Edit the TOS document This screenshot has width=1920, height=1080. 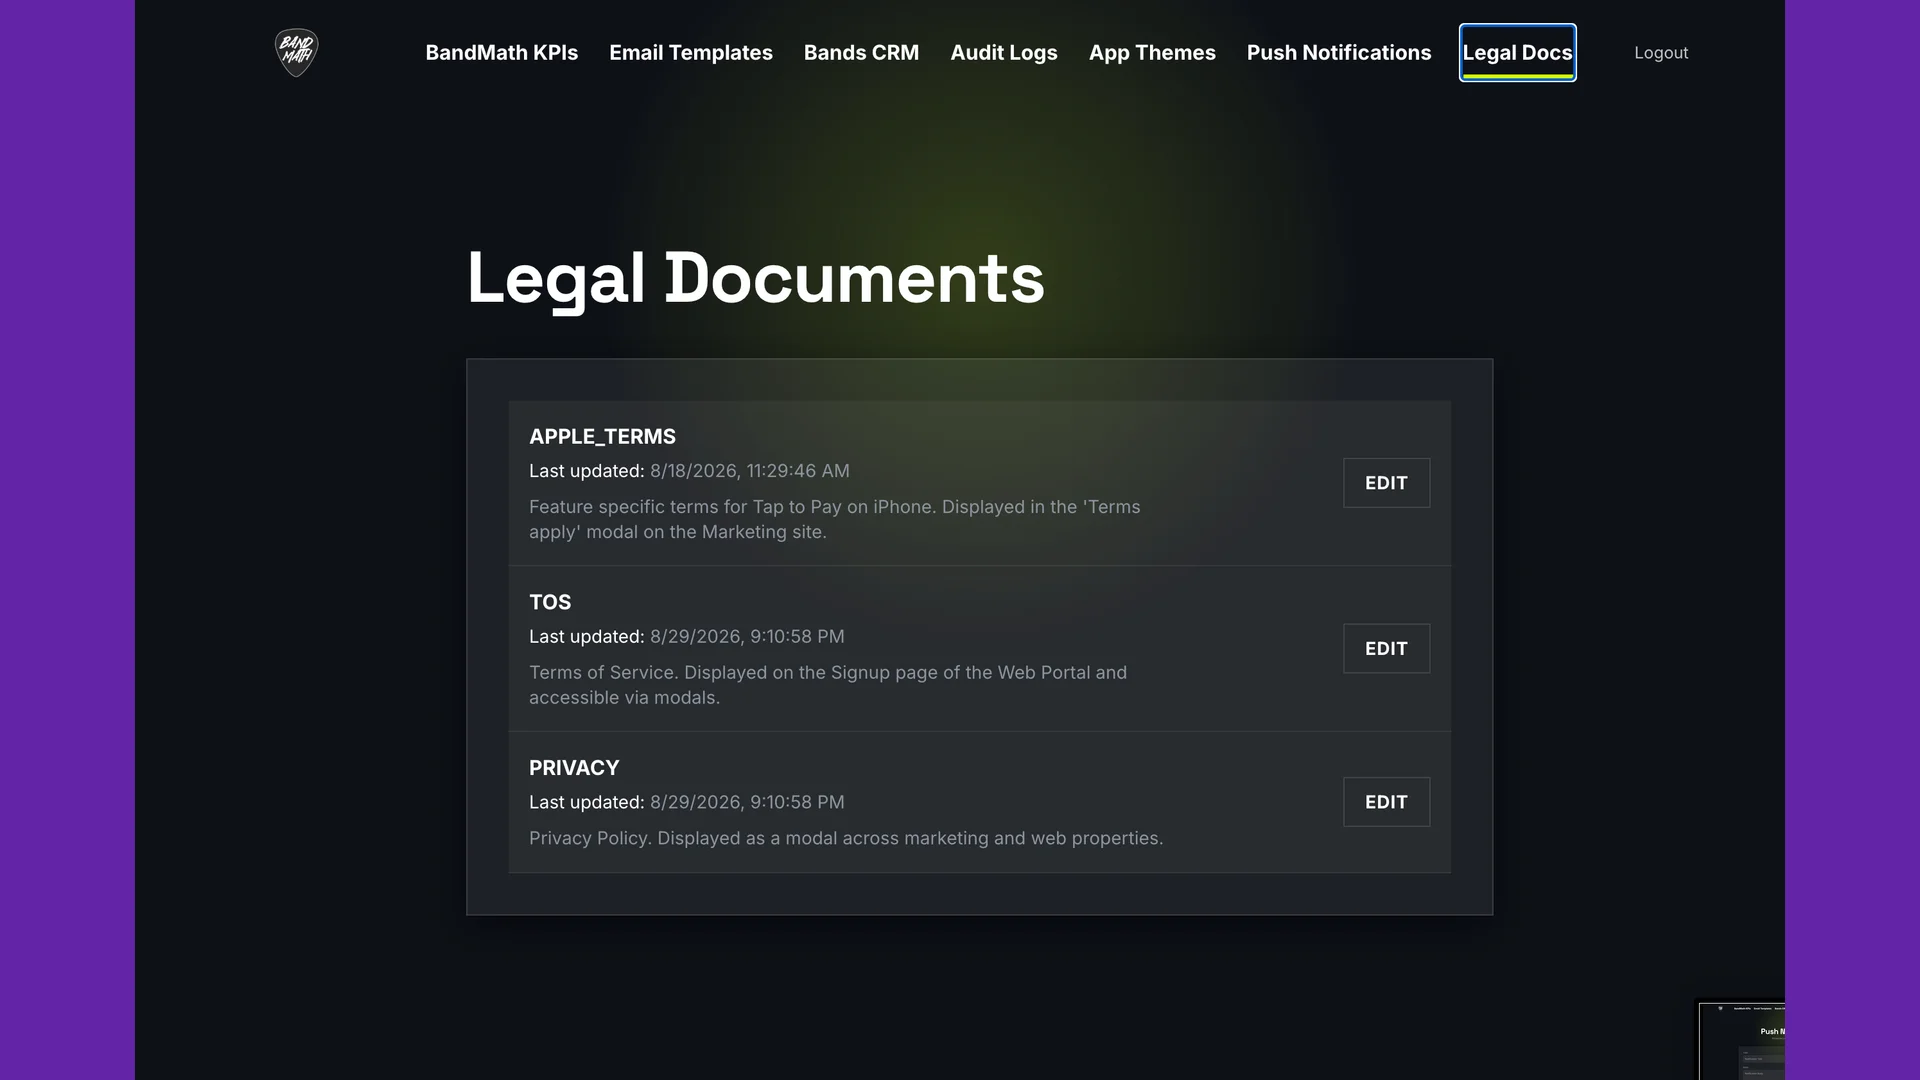1386,649
